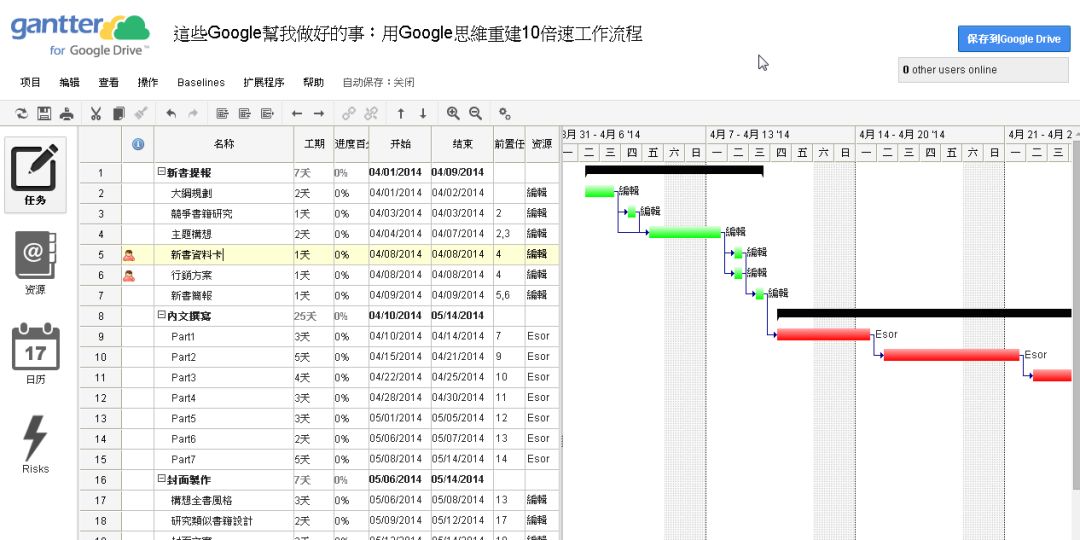Open the 项目 menu
The image size is (1080, 540).
pos(31,82)
